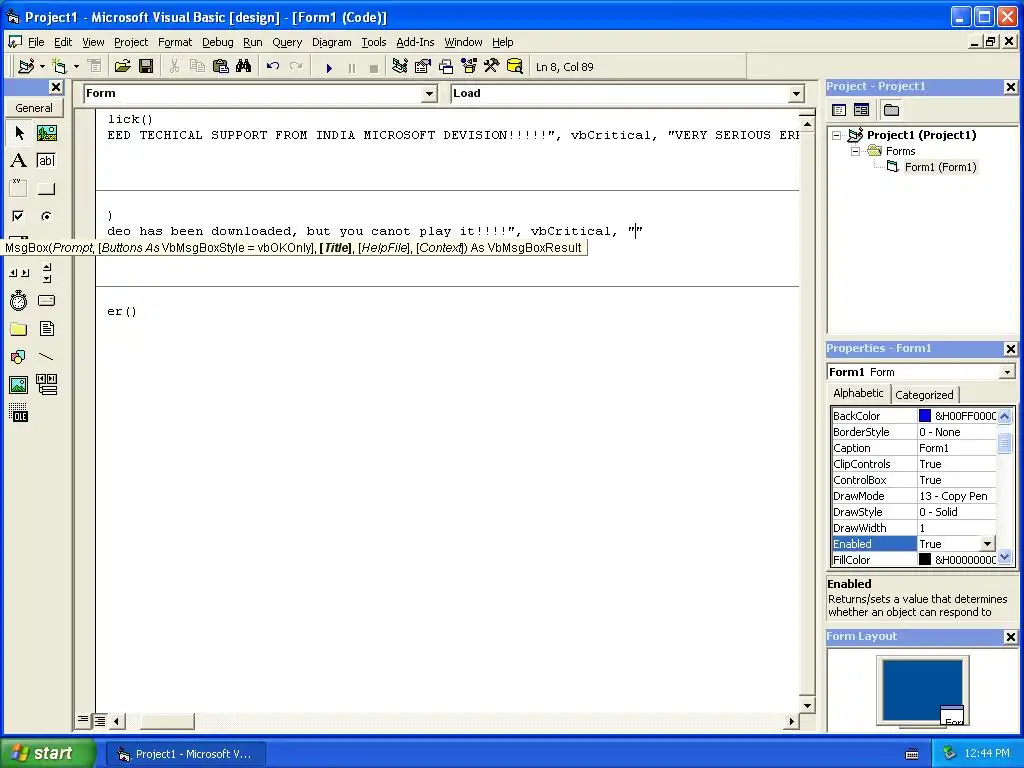Click the Form Layout Window toolbar icon
1024x768 pixels.
click(x=446, y=67)
